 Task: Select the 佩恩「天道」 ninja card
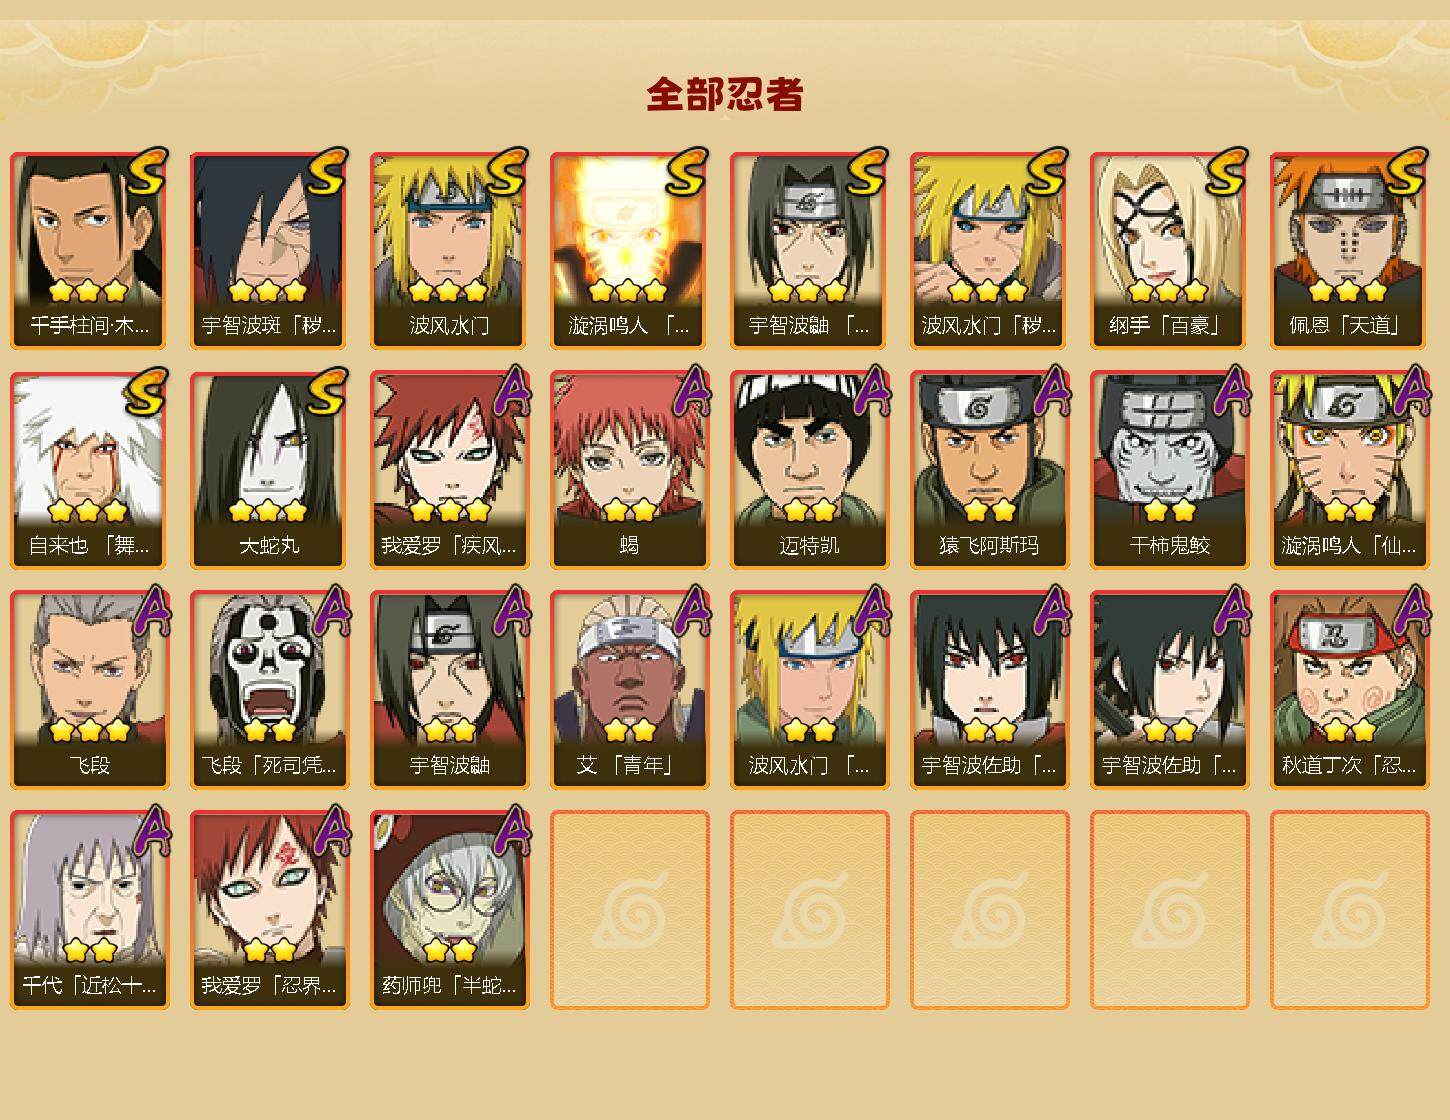click(1350, 250)
